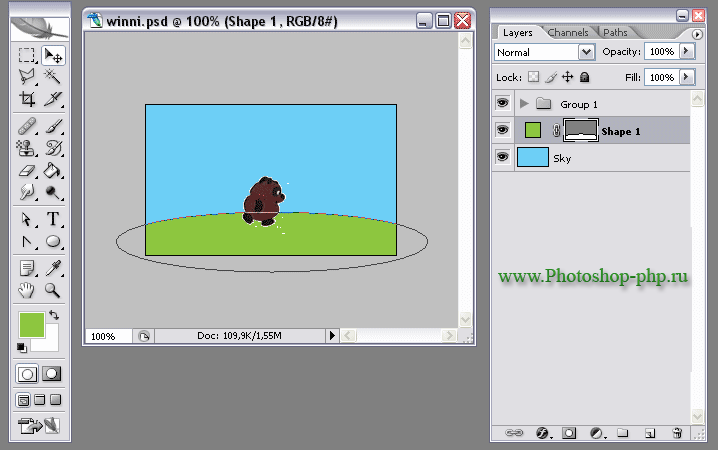The image size is (718, 450).
Task: Open the Opacity slider arrow
Action: click(686, 51)
